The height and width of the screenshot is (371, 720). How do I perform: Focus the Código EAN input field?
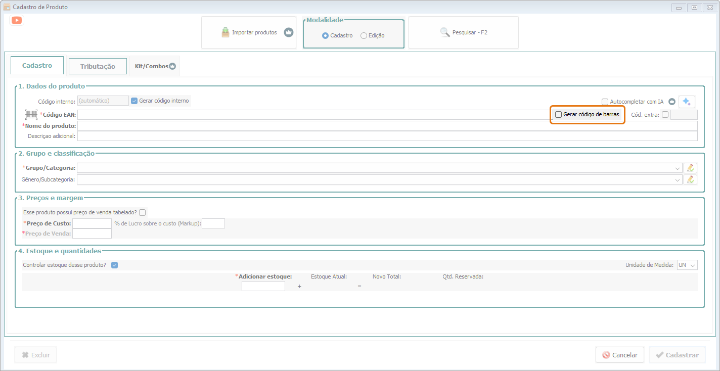coord(313,115)
